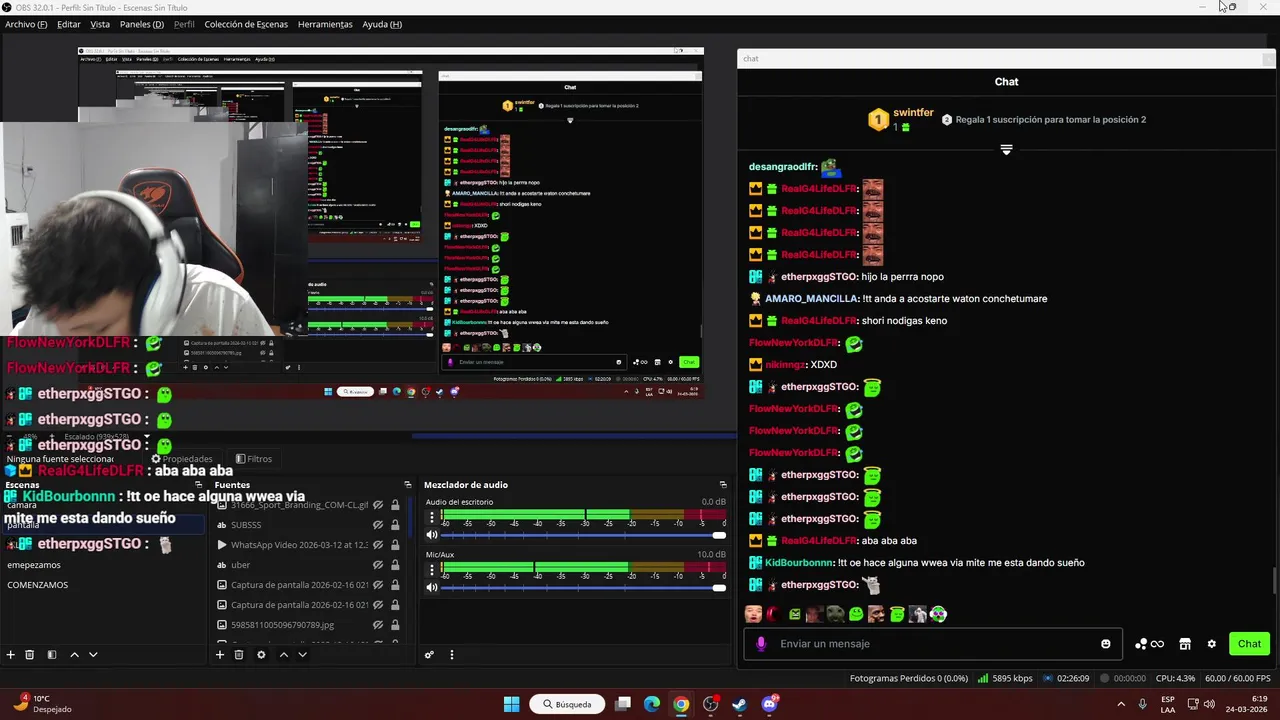Select the COMENZAMOS scene

[38, 585]
